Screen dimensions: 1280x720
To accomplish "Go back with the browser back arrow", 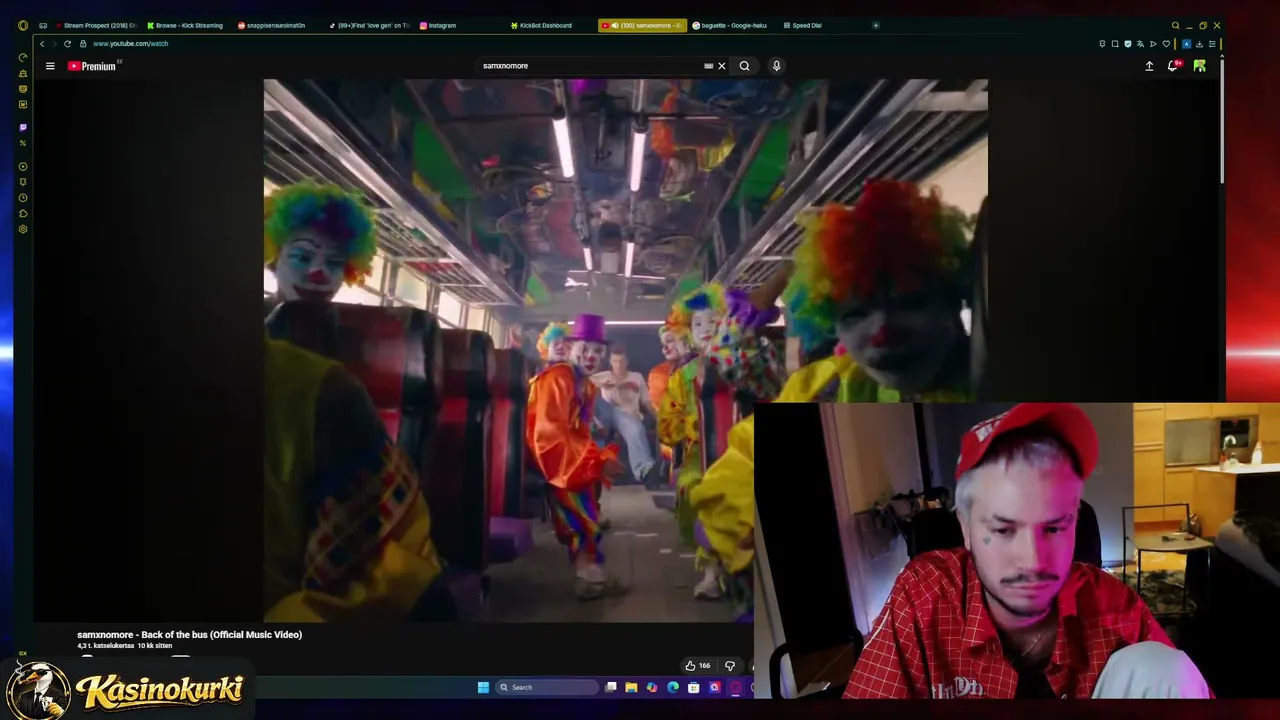I will (42, 44).
